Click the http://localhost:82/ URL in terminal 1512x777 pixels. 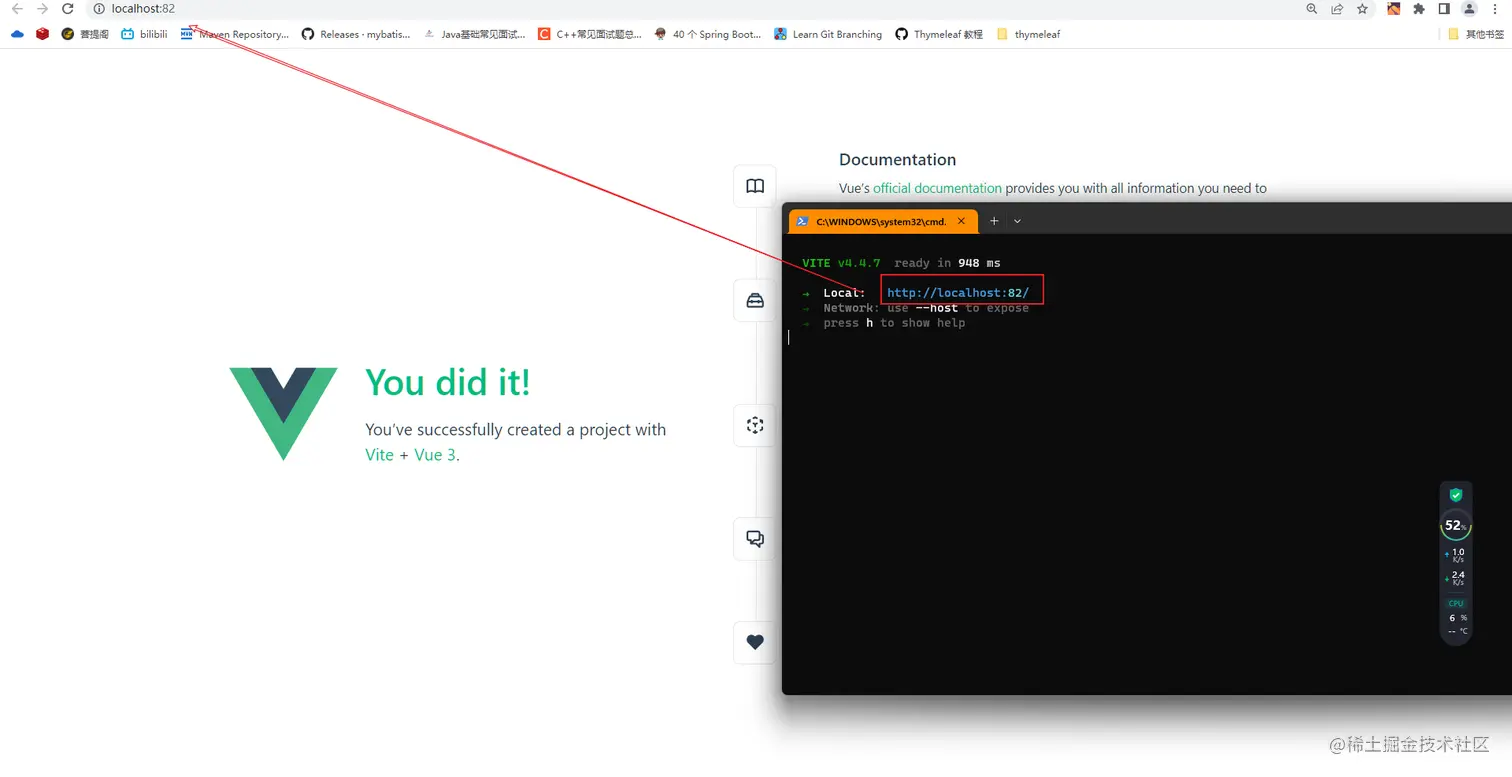click(957, 293)
